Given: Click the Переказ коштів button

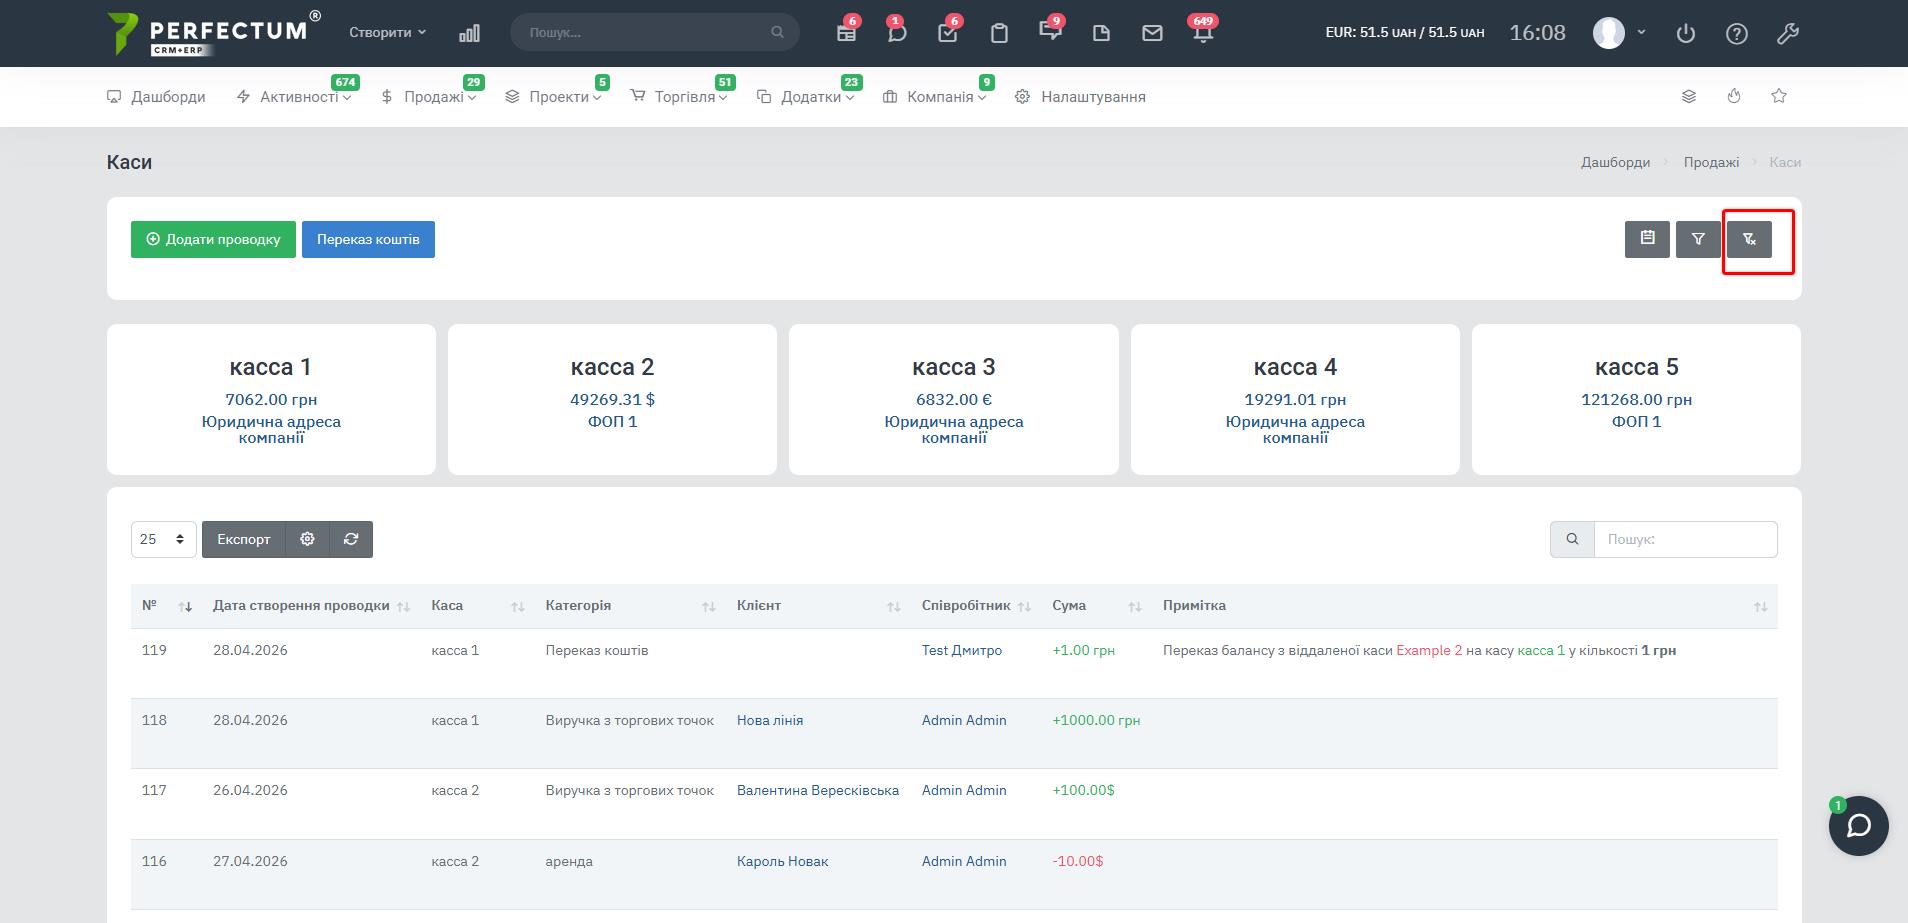Looking at the screenshot, I should (x=368, y=239).
